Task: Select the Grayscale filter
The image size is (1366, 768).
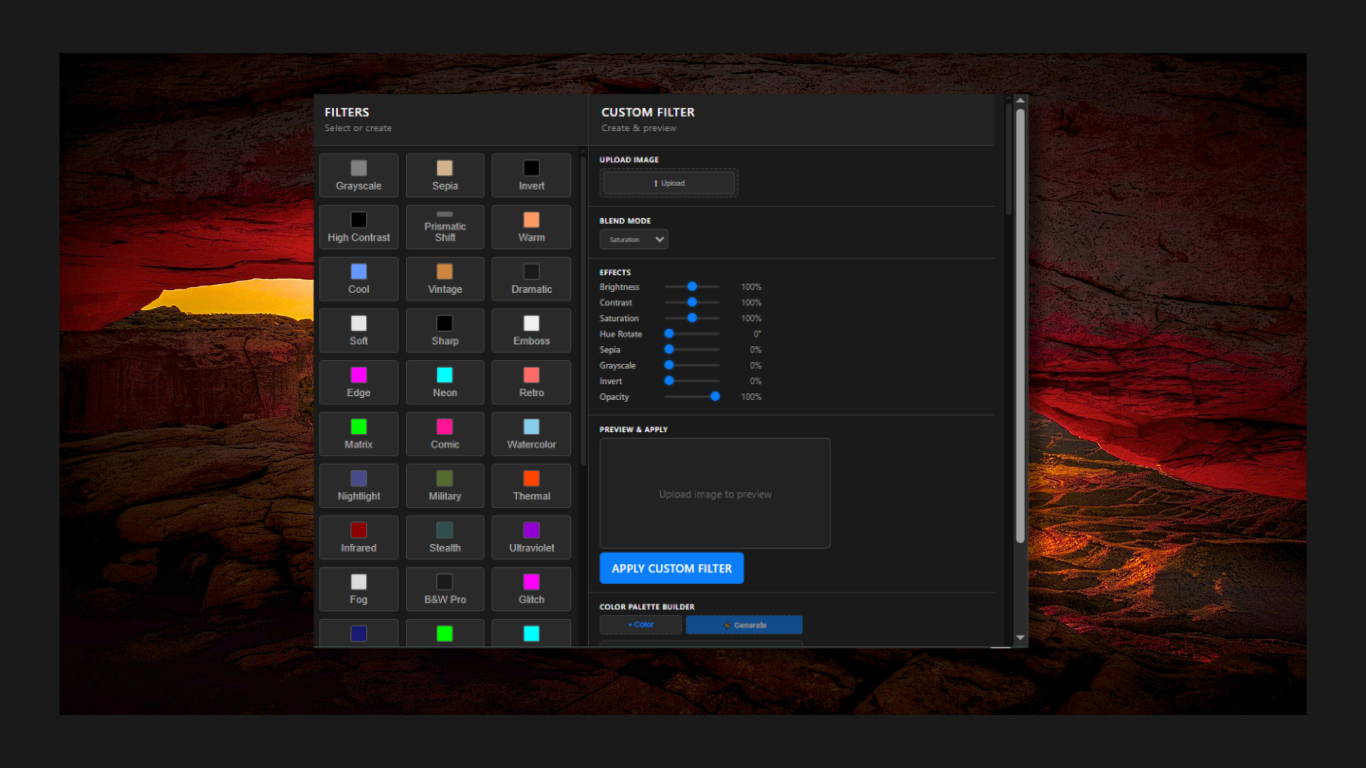Action: coord(358,175)
